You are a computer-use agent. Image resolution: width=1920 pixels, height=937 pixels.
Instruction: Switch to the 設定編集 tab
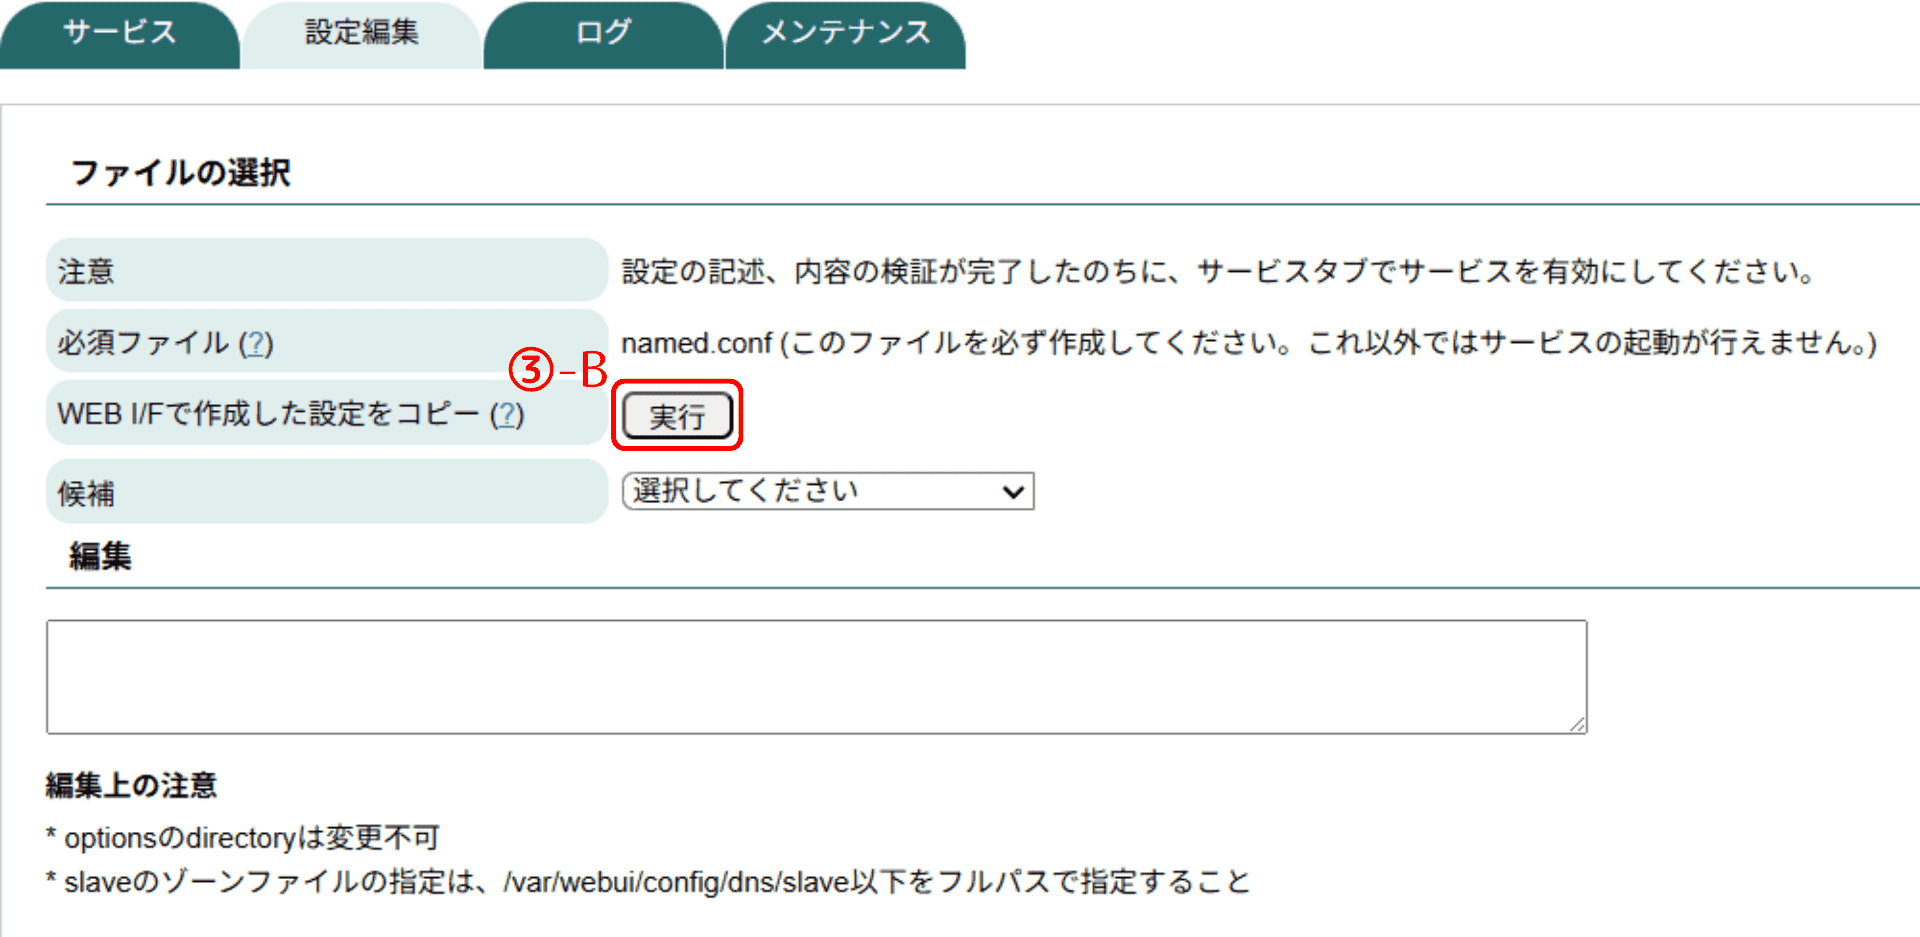tap(361, 33)
